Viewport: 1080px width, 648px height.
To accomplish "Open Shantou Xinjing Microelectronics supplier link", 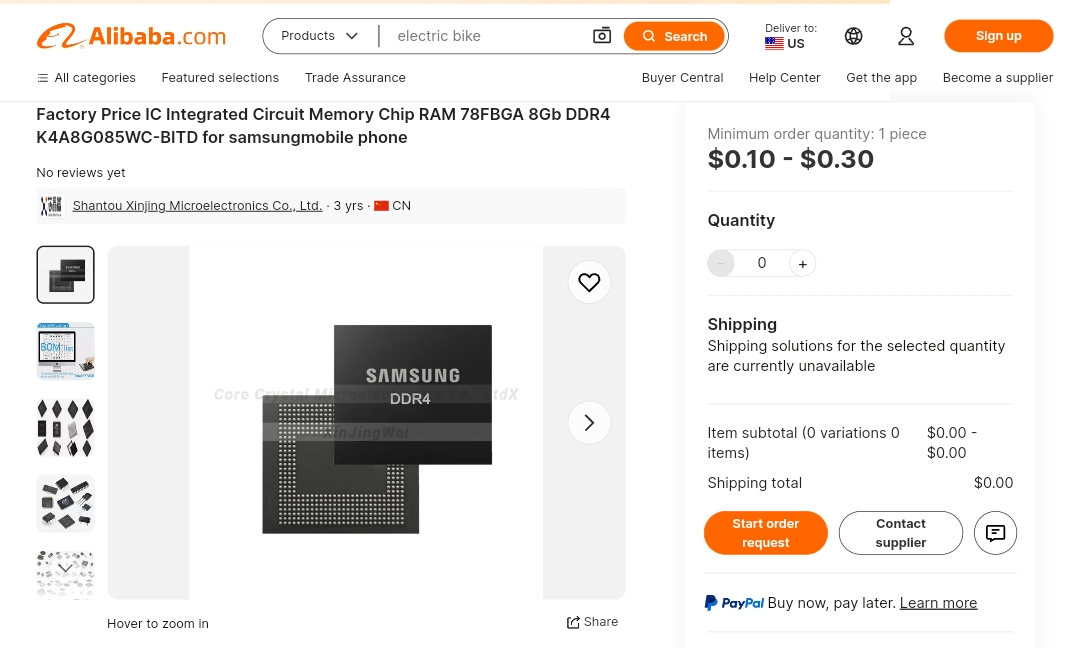I will [197, 205].
